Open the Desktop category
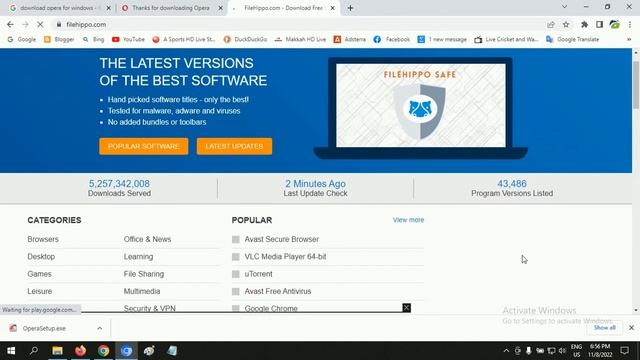This screenshot has width=640, height=360. point(41,256)
